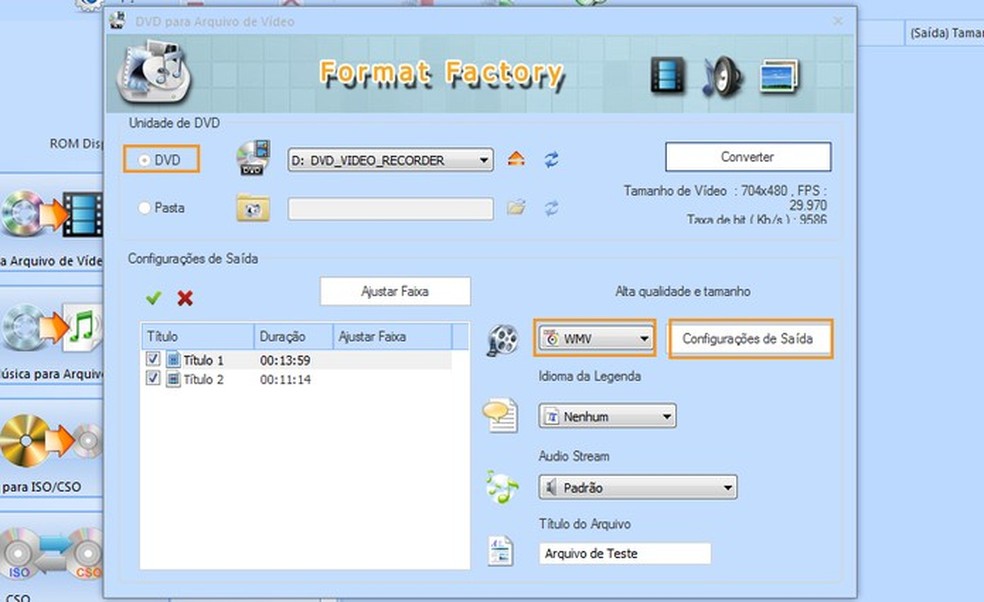Uncheck the Título 1 checkbox
The width and height of the screenshot is (984, 602).
152,359
